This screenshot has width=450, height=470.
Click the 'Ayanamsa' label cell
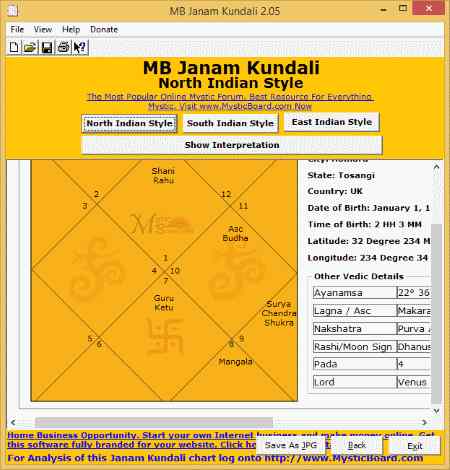(354, 293)
